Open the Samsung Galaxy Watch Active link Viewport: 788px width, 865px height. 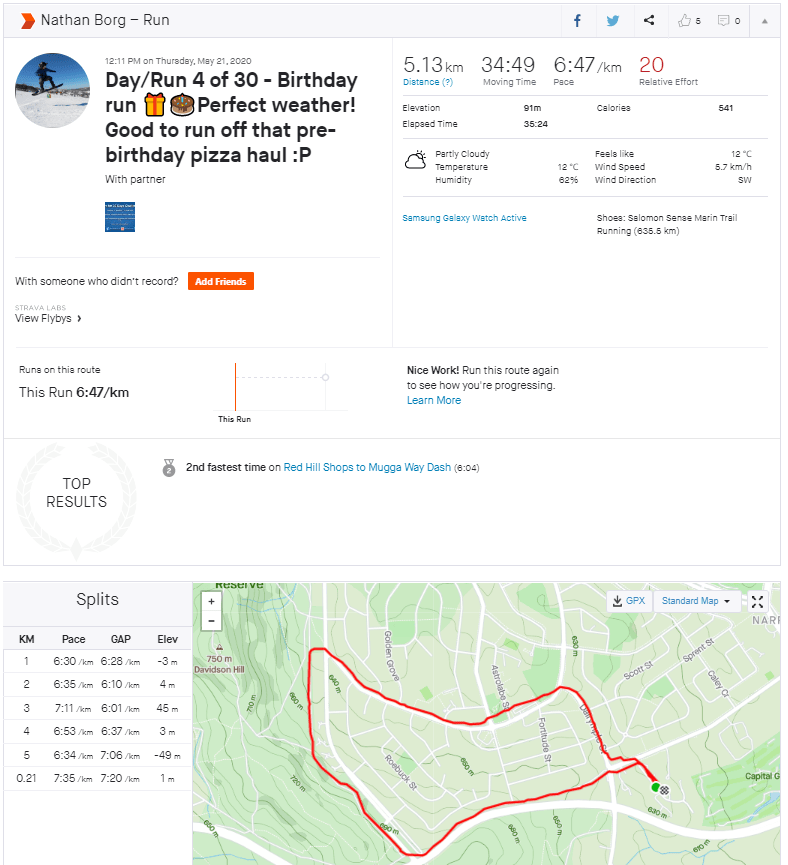[x=464, y=218]
